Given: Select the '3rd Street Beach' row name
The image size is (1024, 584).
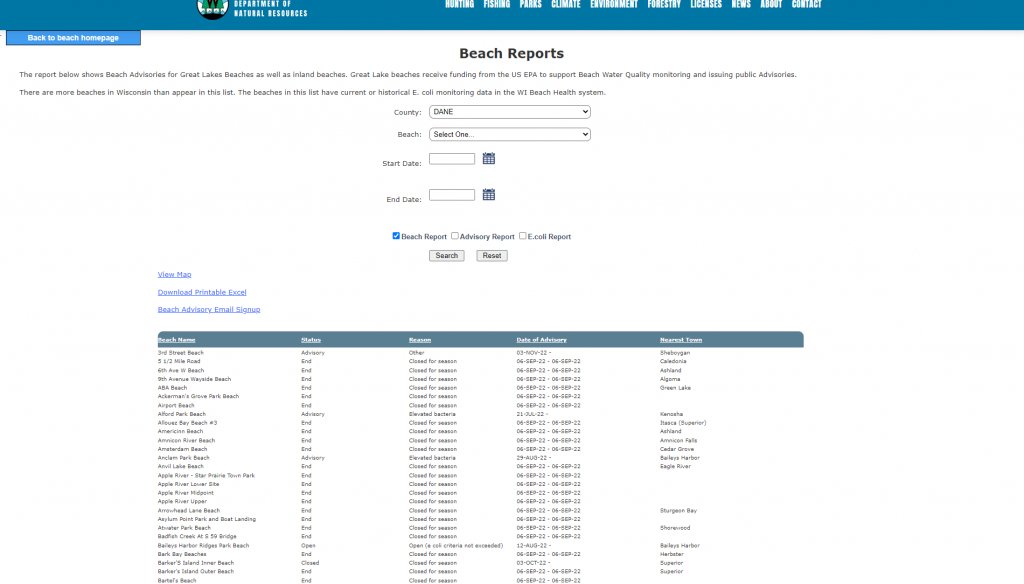Looking at the screenshot, I should pos(180,353).
